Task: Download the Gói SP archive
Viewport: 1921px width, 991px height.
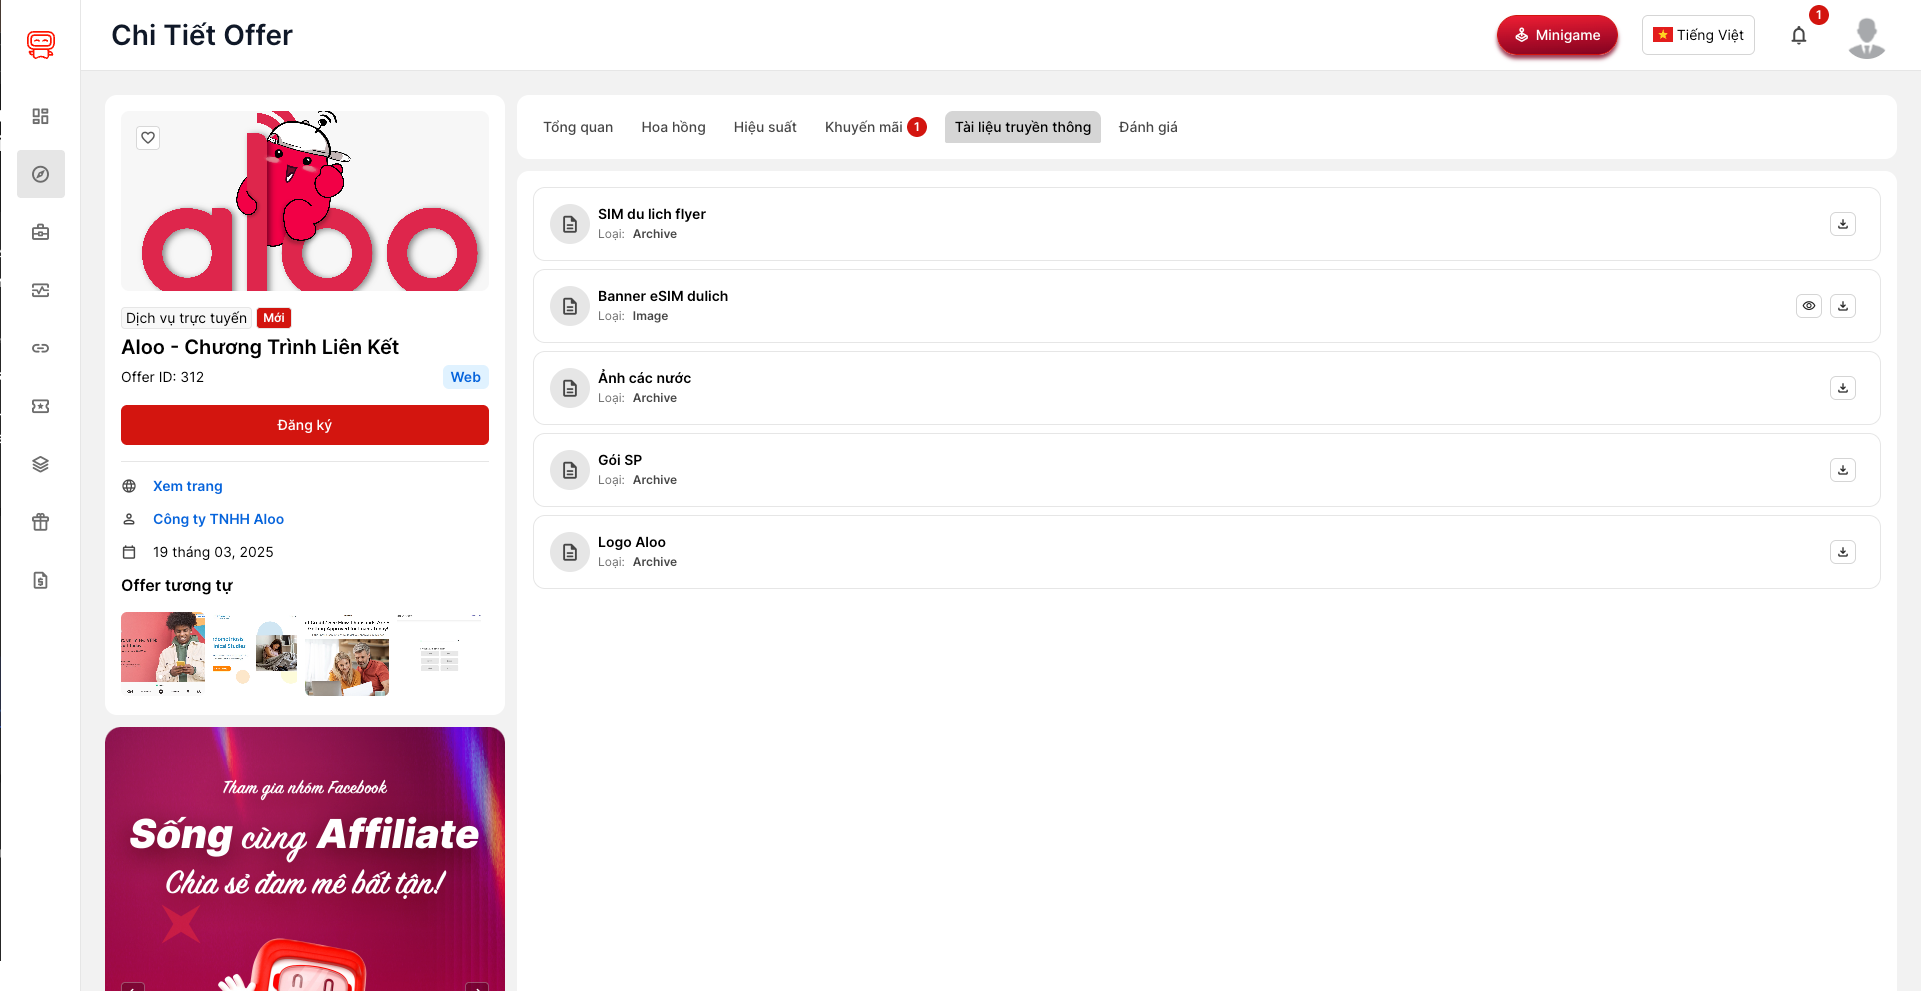Action: point(1842,470)
